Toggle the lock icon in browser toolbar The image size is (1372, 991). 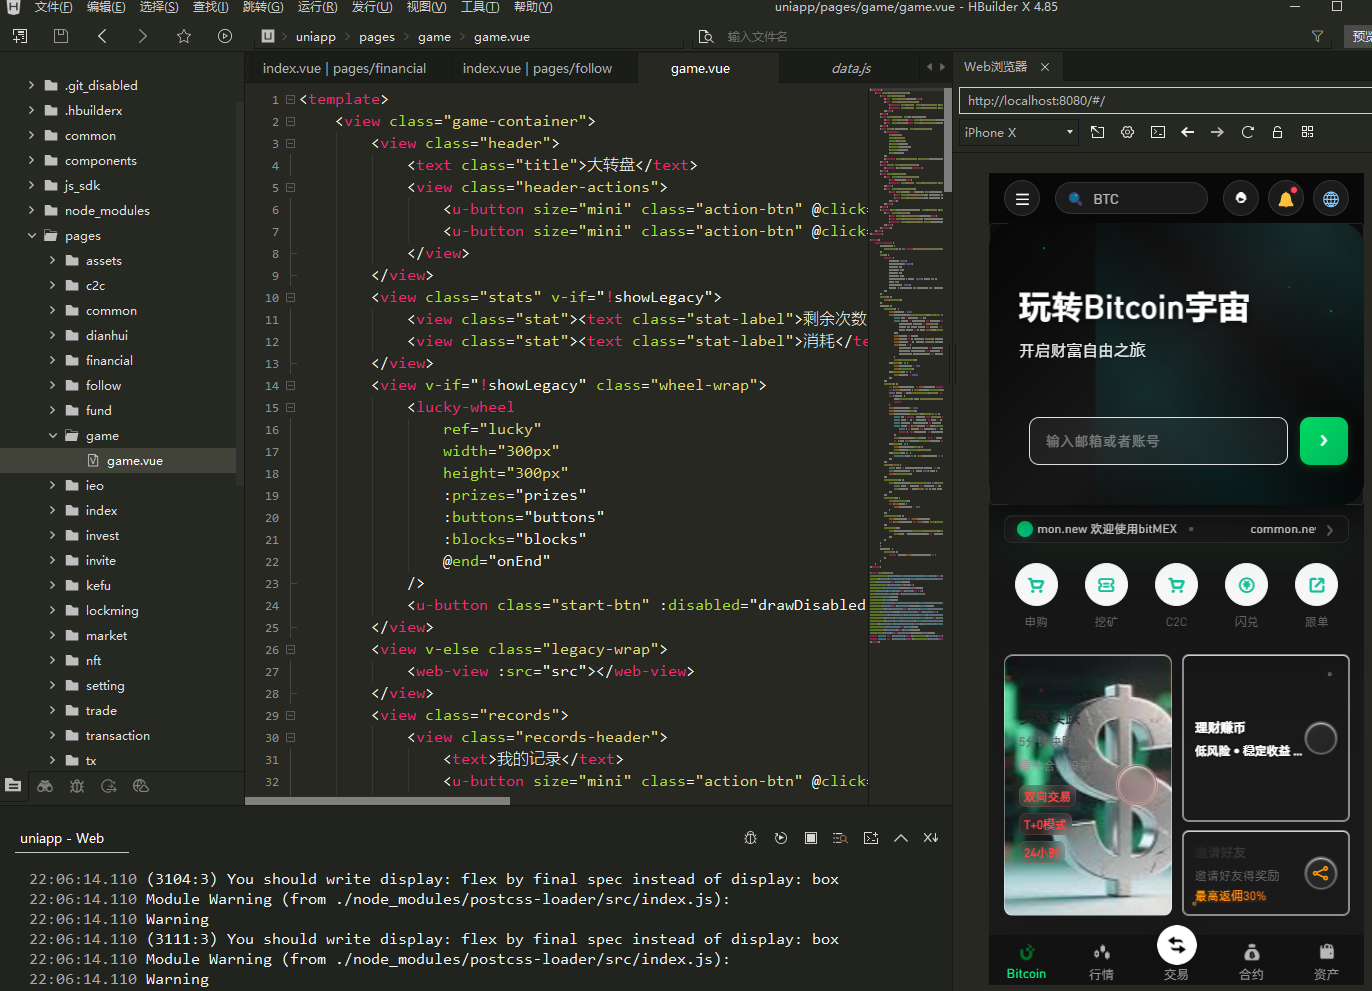1277,132
